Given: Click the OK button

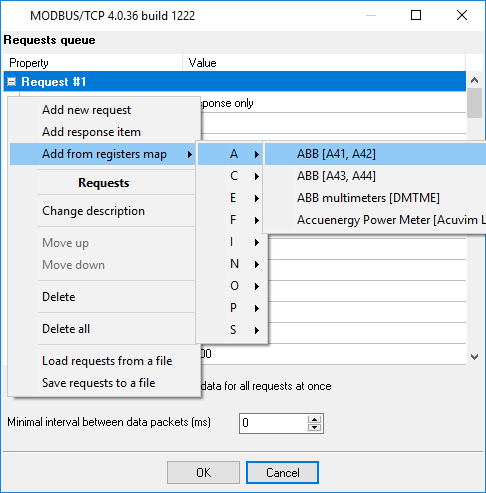Looking at the screenshot, I should [203, 473].
